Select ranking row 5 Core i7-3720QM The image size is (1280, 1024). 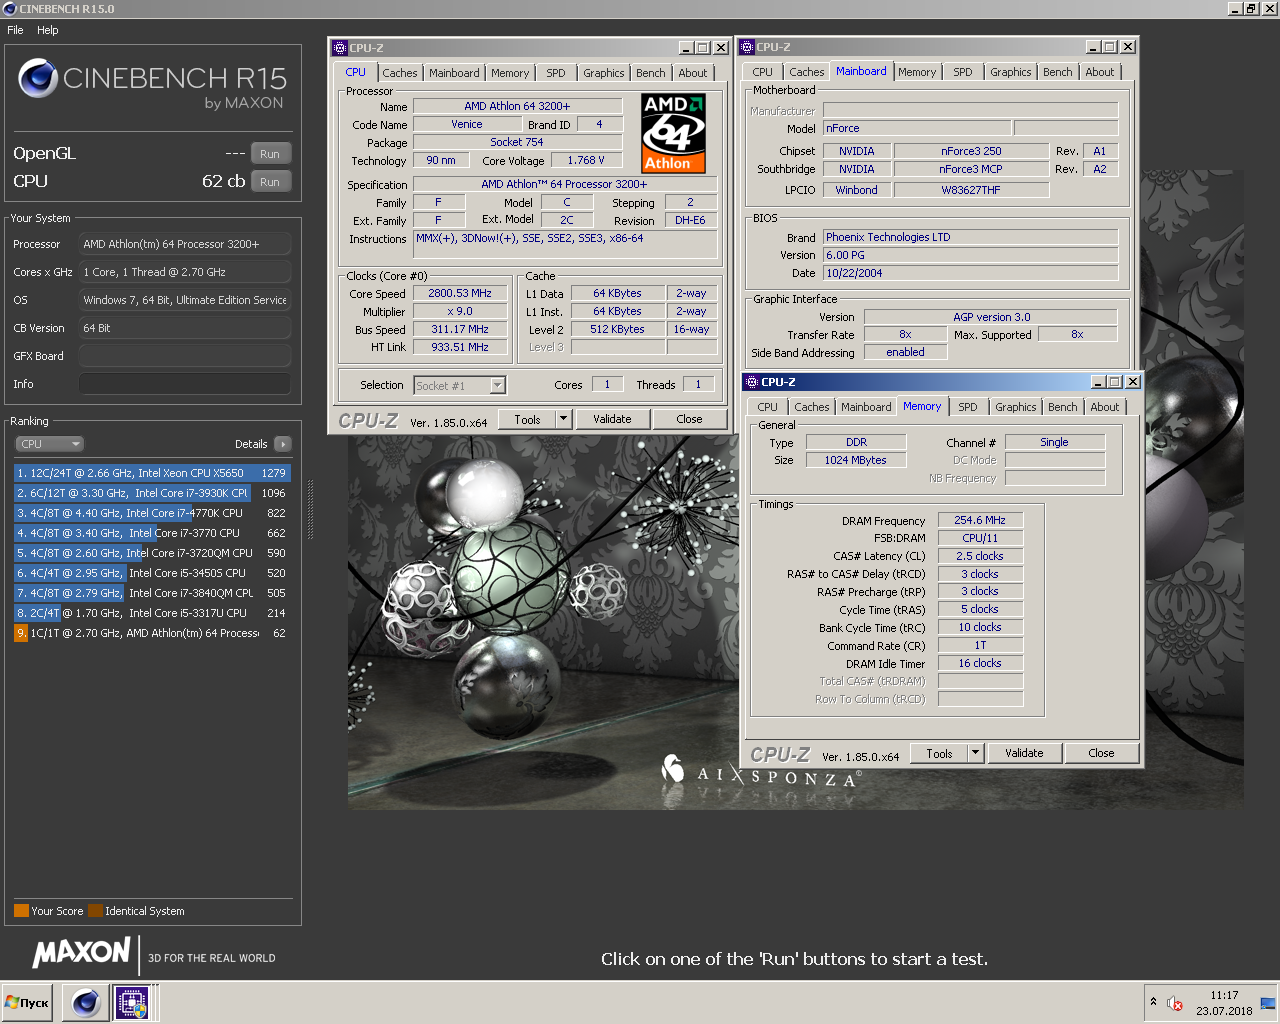[x=152, y=553]
